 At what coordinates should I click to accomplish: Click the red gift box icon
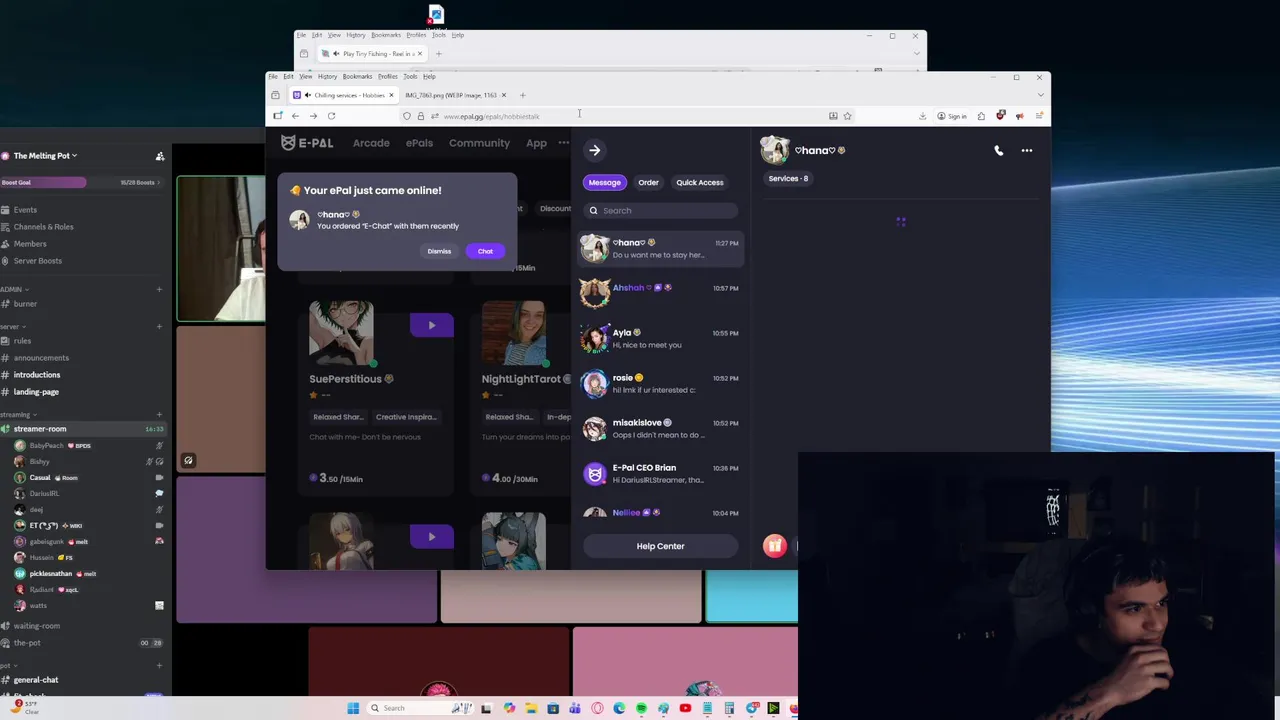(x=774, y=546)
